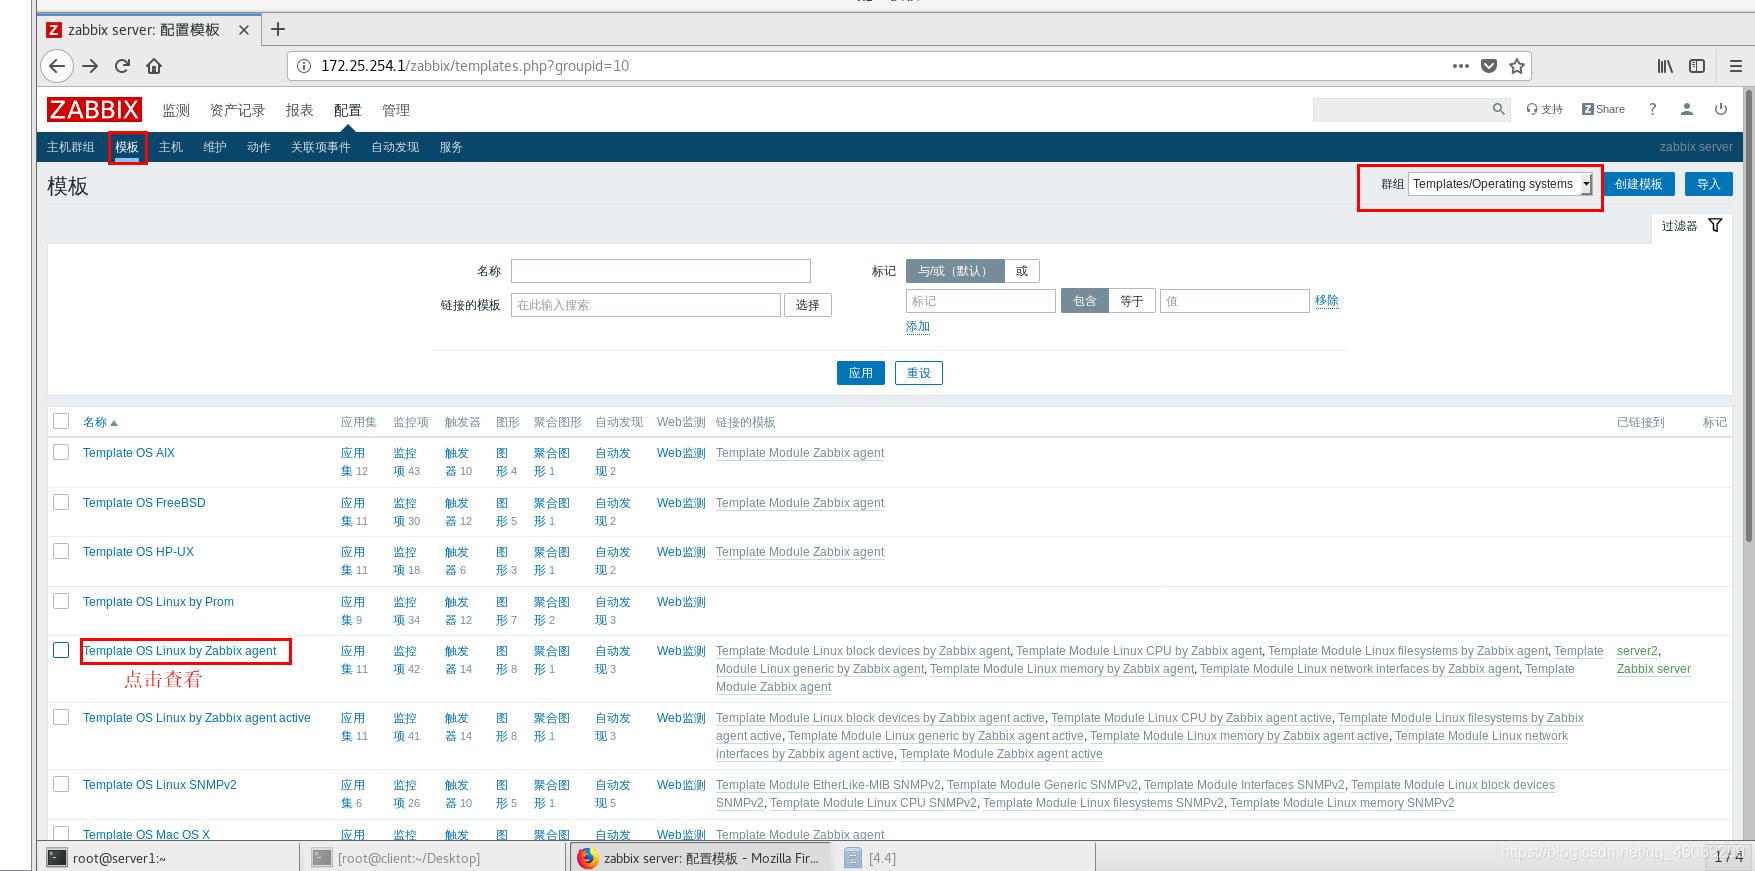This screenshot has width=1755, height=871.
Task: Open the Zabbix help question mark
Action: pyautogui.click(x=1652, y=109)
